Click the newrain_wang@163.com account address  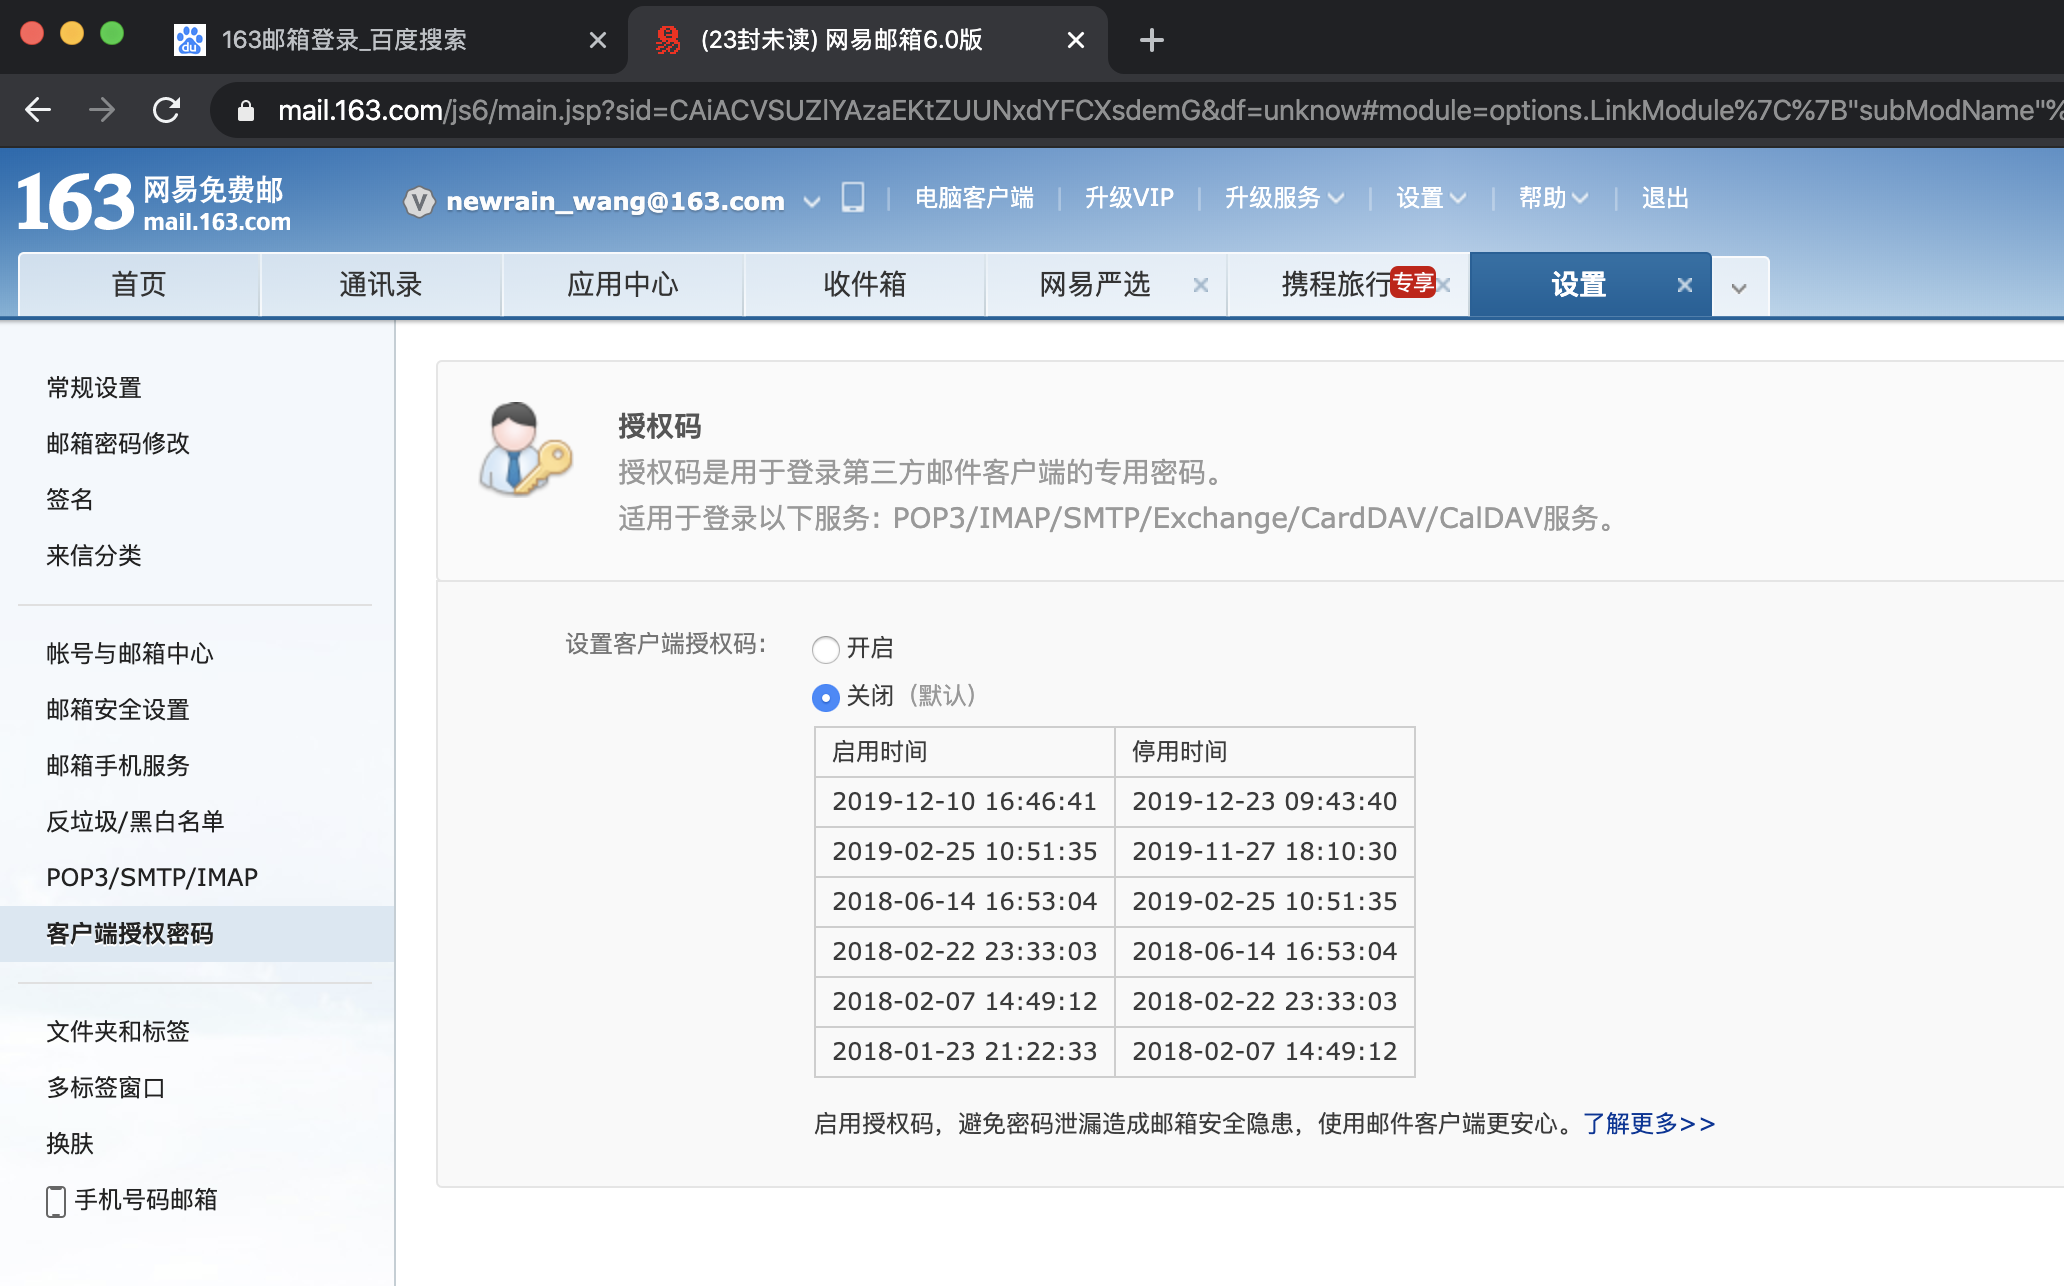click(615, 201)
